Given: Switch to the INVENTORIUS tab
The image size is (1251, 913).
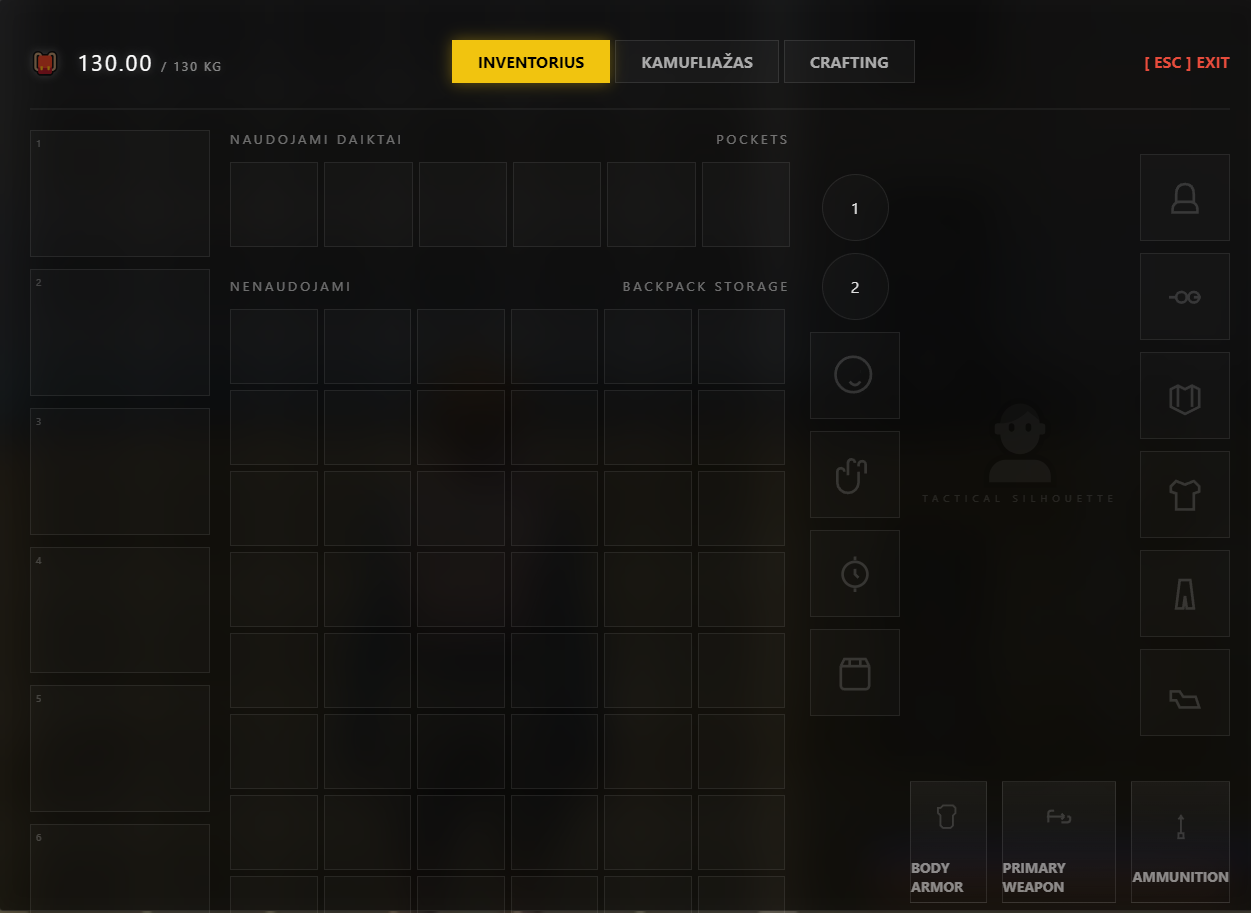Looking at the screenshot, I should (531, 62).
